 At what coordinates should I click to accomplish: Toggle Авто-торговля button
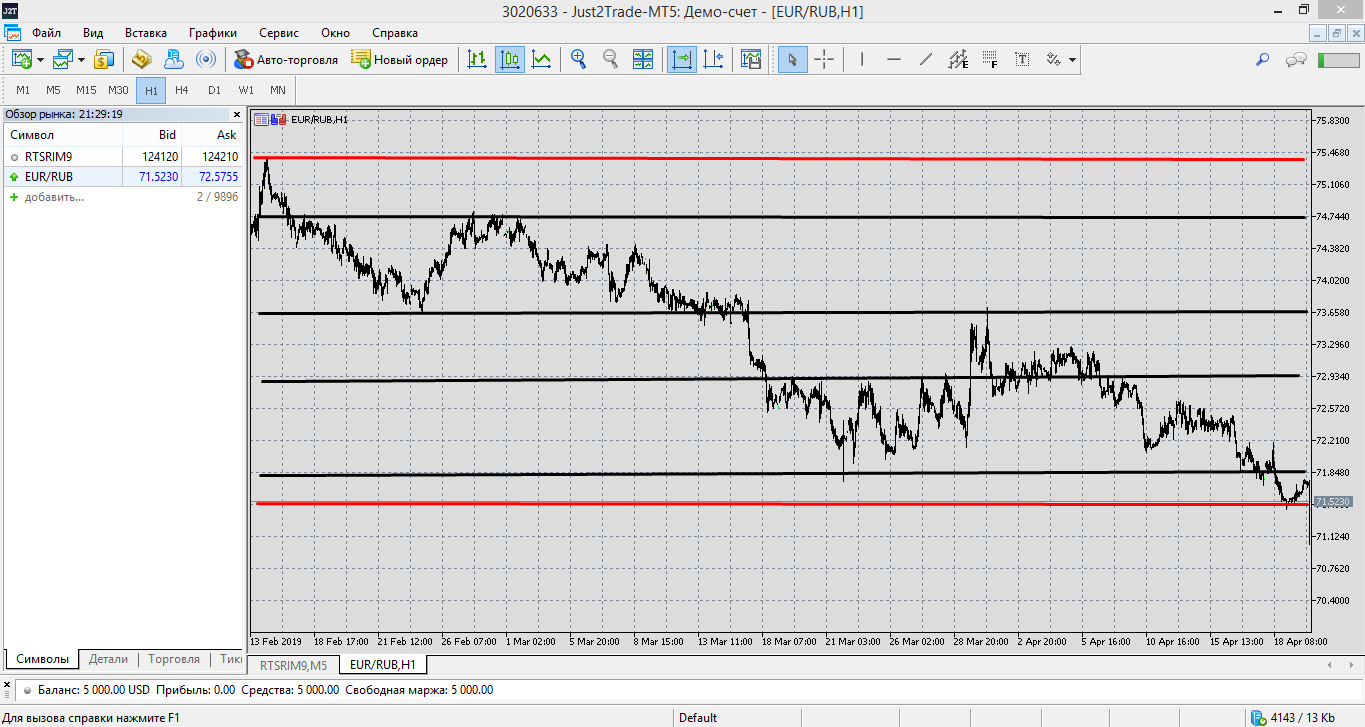[286, 59]
